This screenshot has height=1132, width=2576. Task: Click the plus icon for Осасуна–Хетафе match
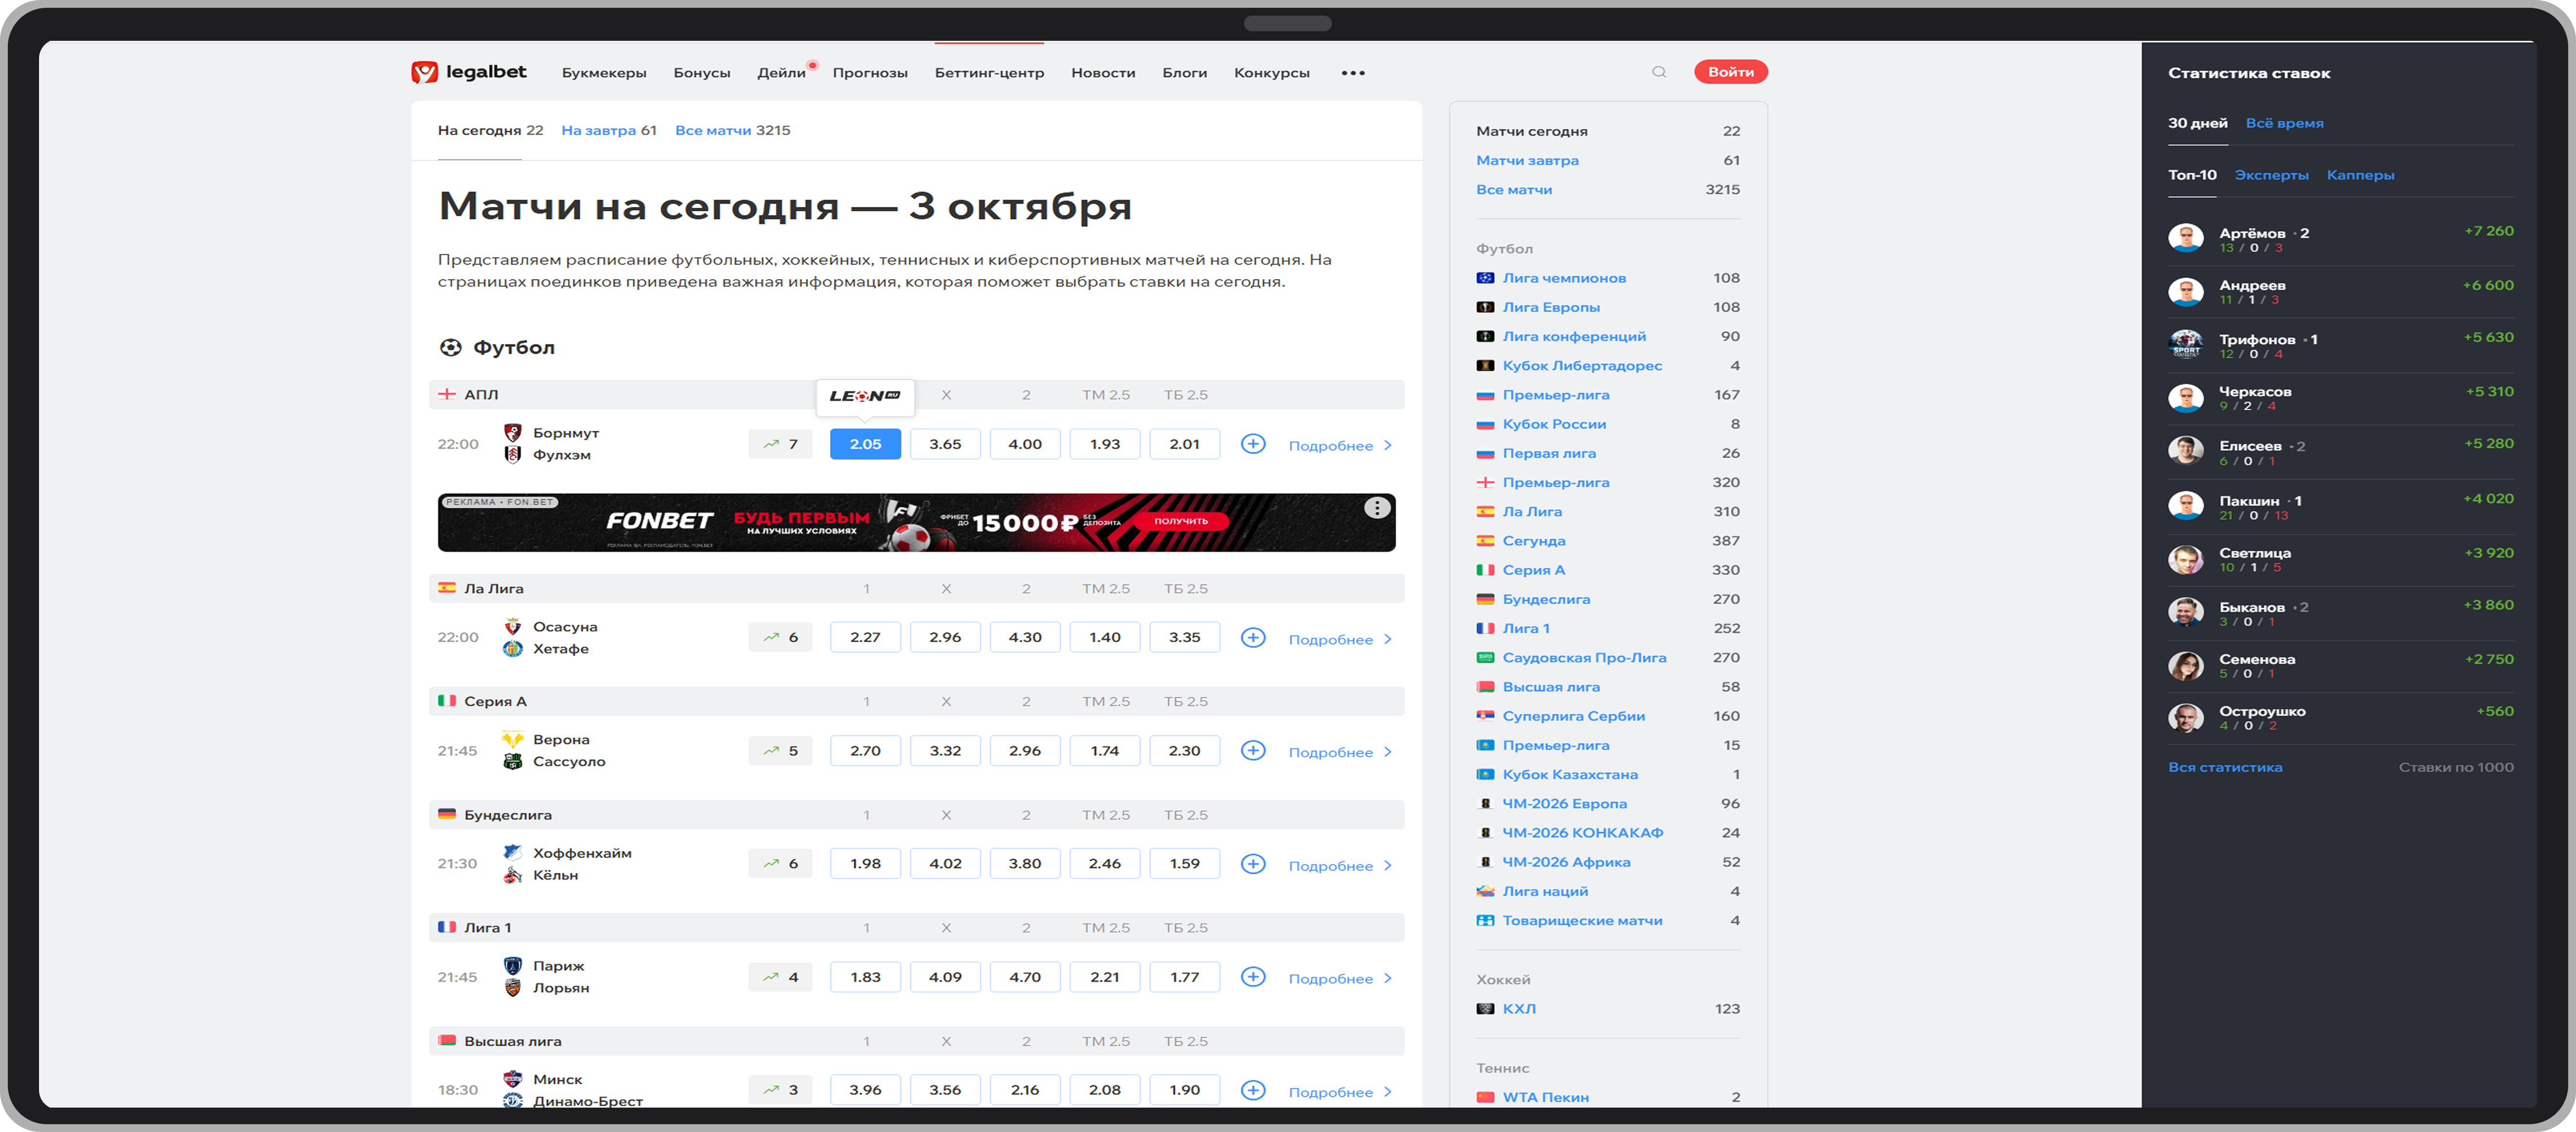pos(1252,638)
